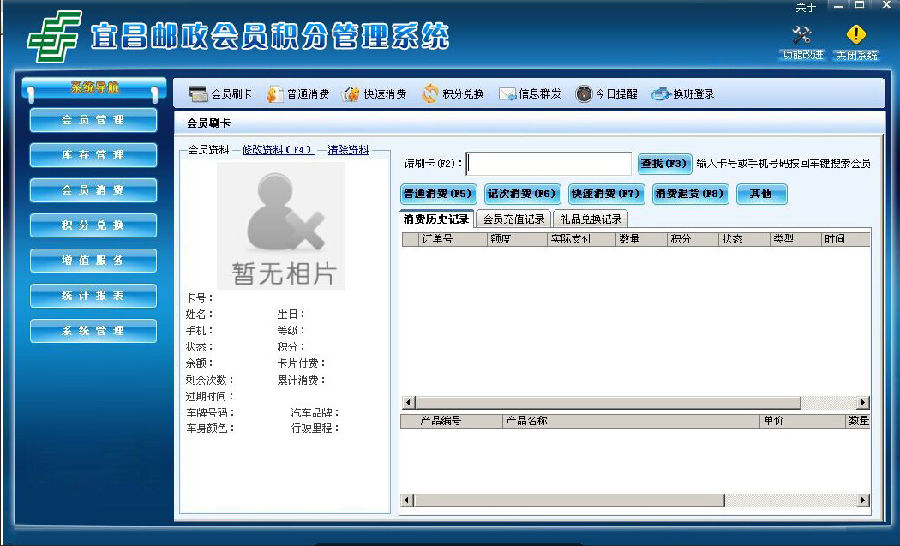Open 会员管理 in the navigation sidebar
This screenshot has height=546, width=900.
pyautogui.click(x=94, y=121)
